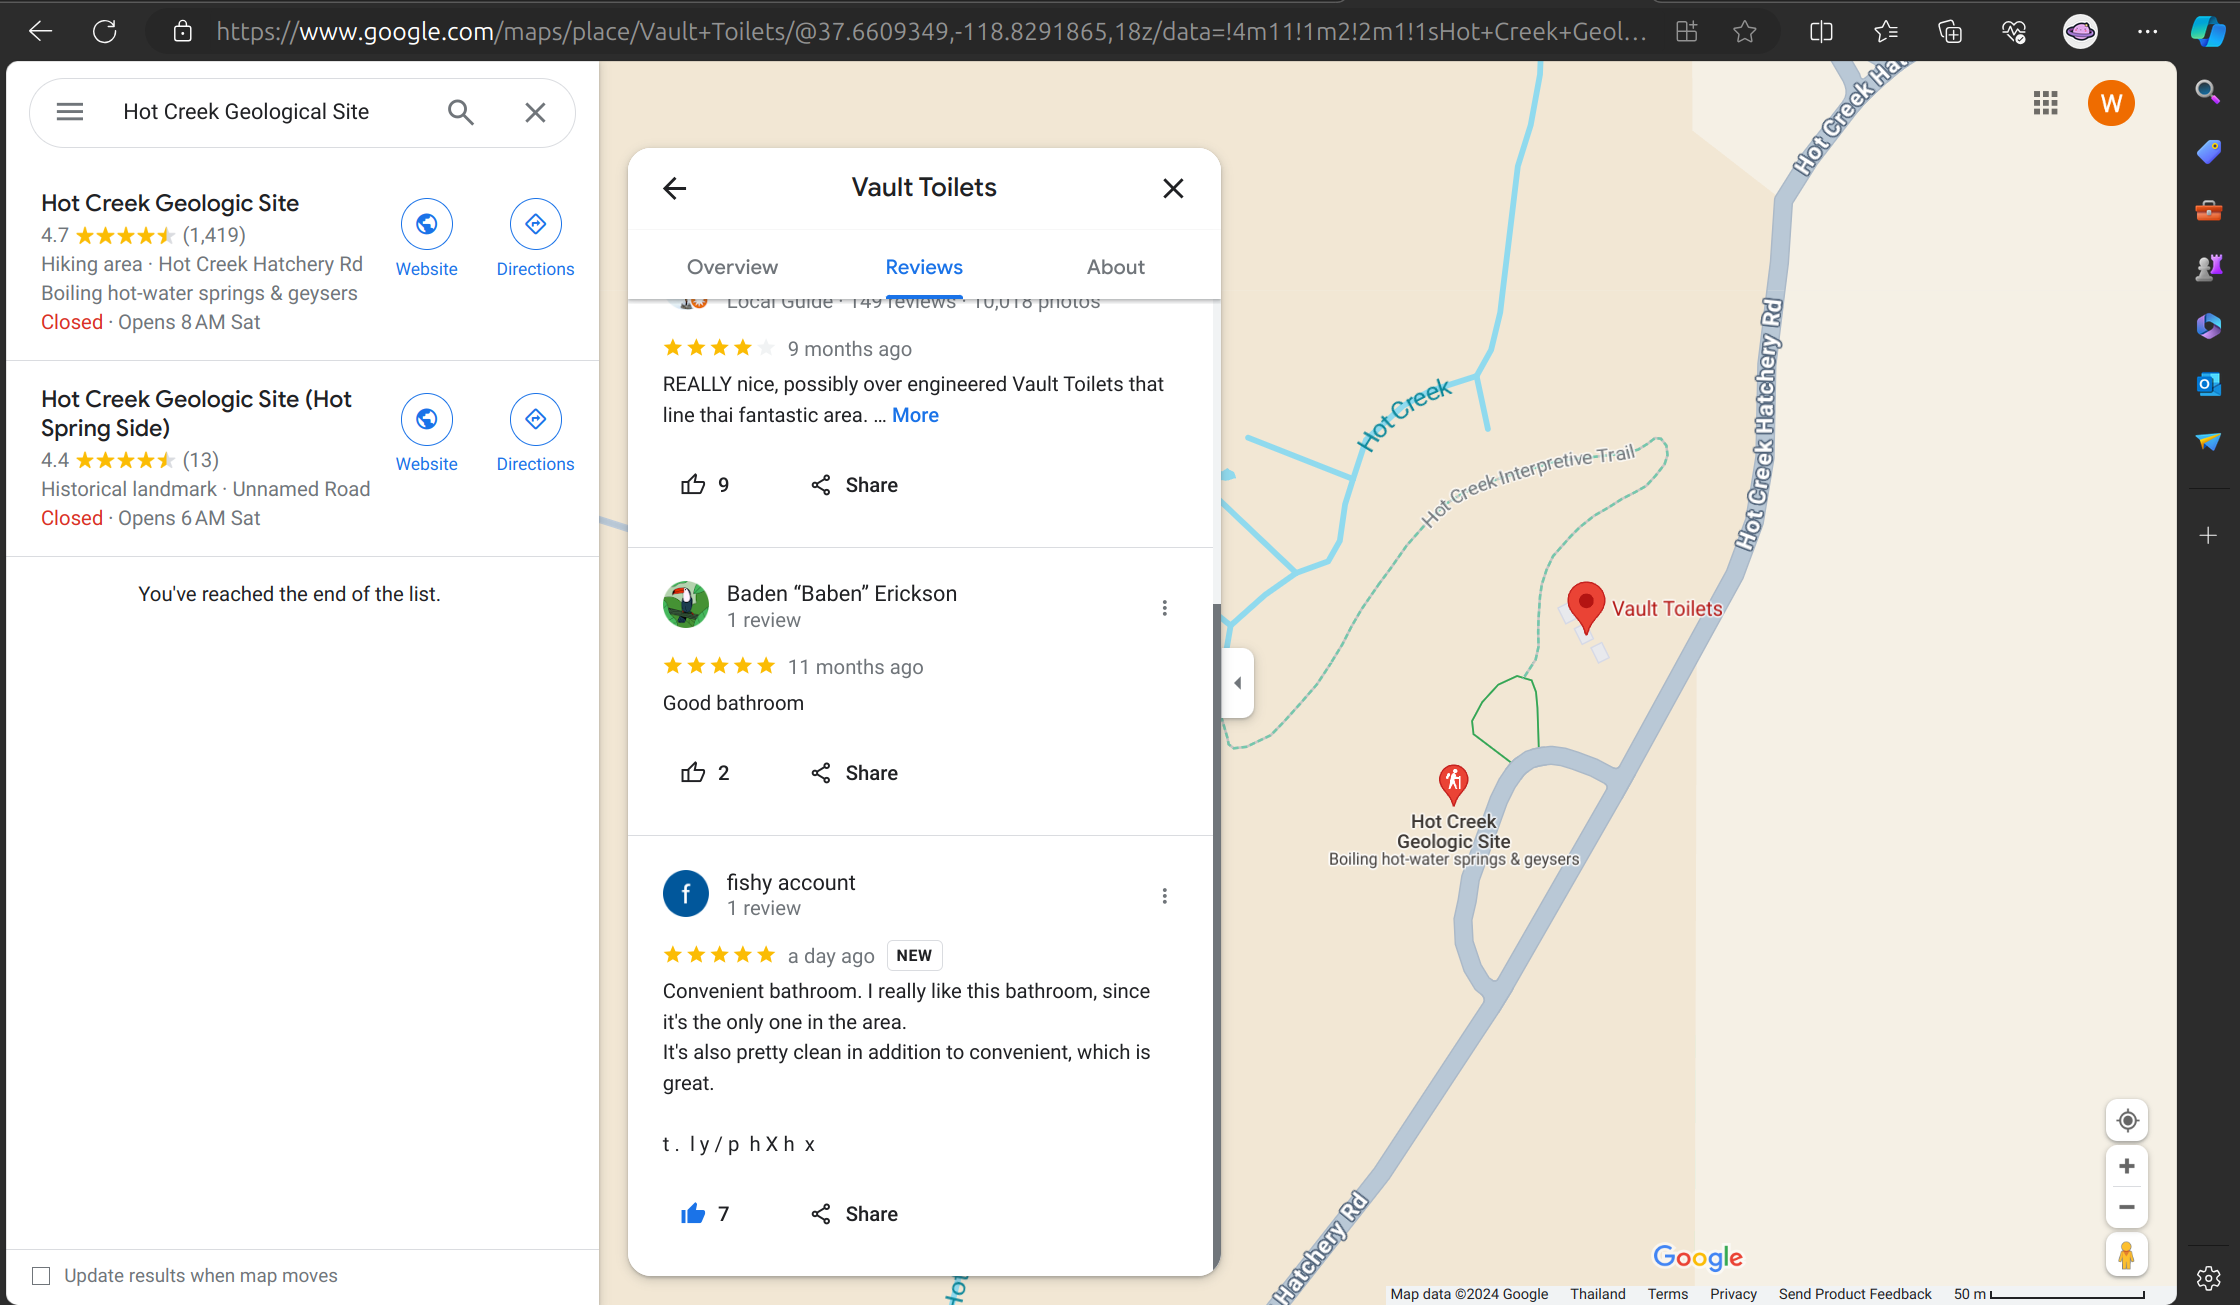The image size is (2240, 1305).
Task: Show your location on the map
Action: pos(2127,1120)
